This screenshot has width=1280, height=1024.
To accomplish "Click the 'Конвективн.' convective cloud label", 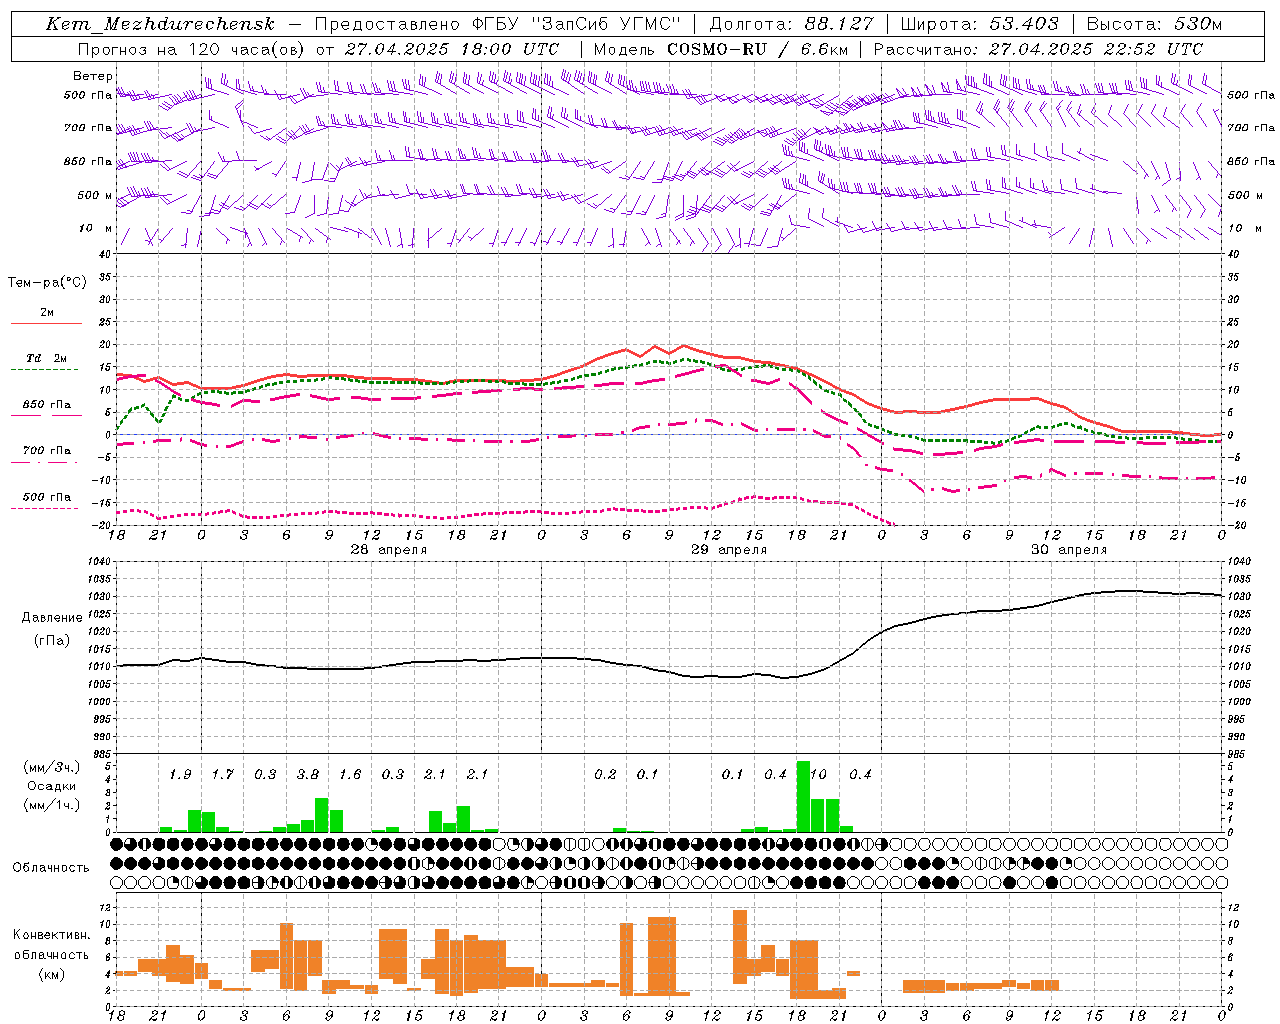I will [51, 935].
